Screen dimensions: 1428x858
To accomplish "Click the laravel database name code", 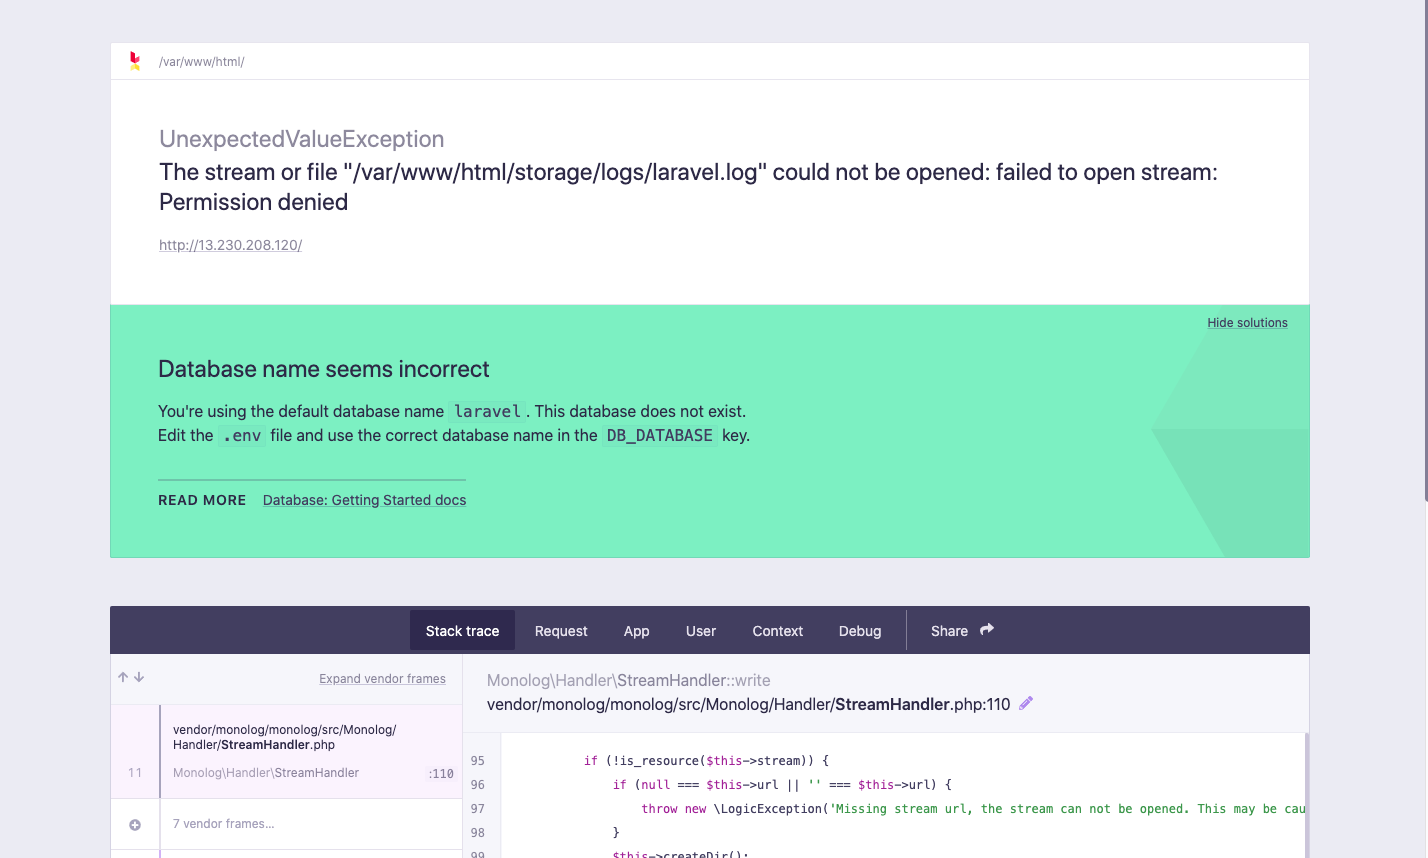I will [x=487, y=411].
